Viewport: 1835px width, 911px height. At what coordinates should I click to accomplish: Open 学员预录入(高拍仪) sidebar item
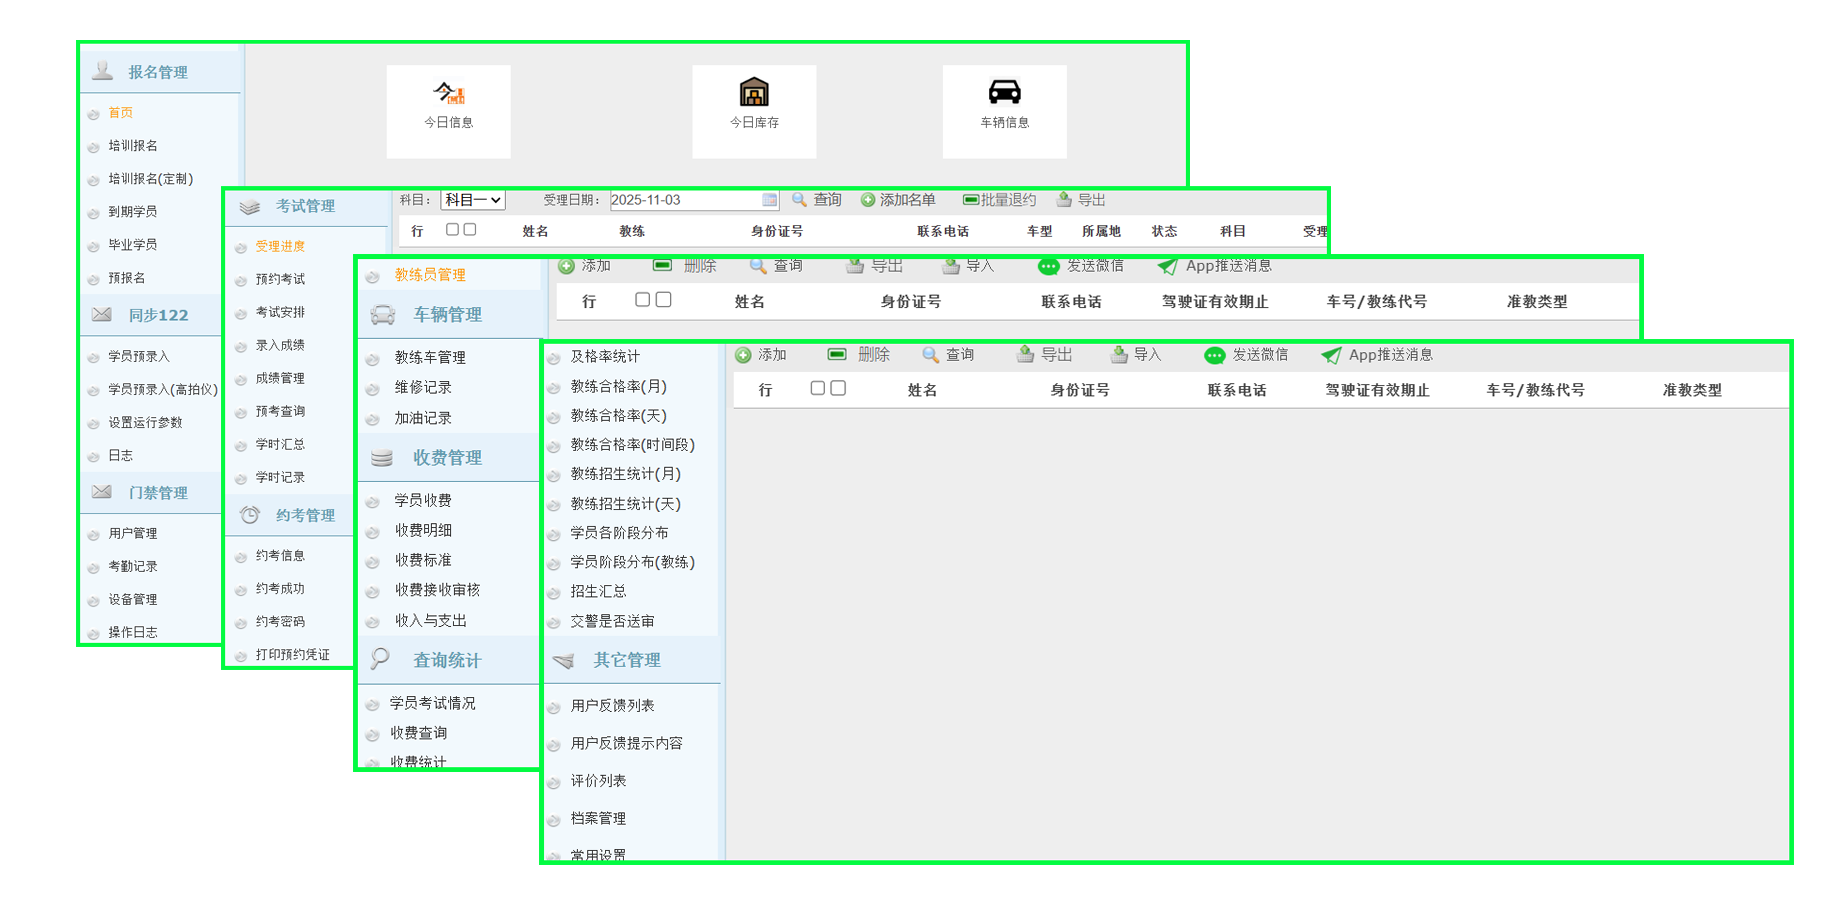click(x=163, y=390)
